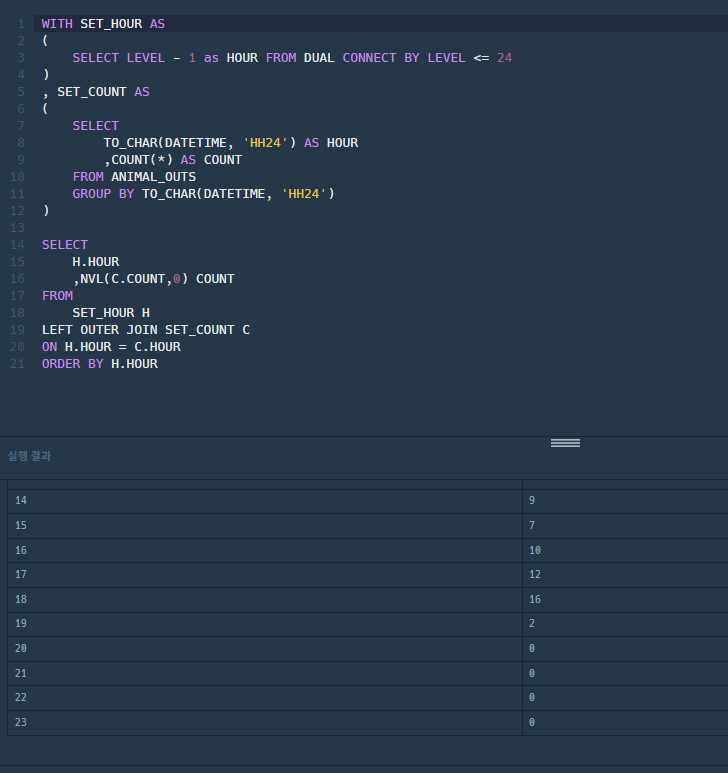The height and width of the screenshot is (773, 728).
Task: Select hour cell 22 in results table
Action: (265, 698)
